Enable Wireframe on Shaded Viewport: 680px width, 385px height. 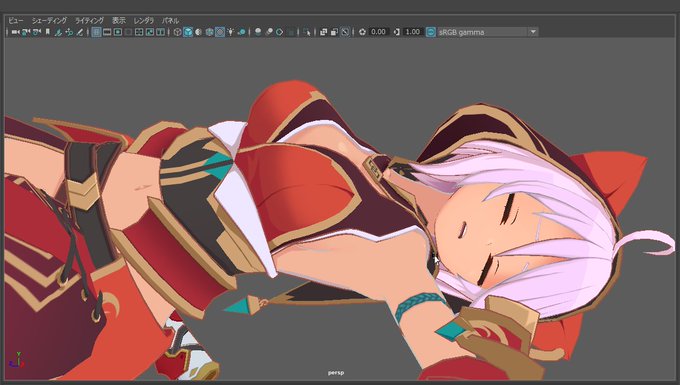point(209,32)
